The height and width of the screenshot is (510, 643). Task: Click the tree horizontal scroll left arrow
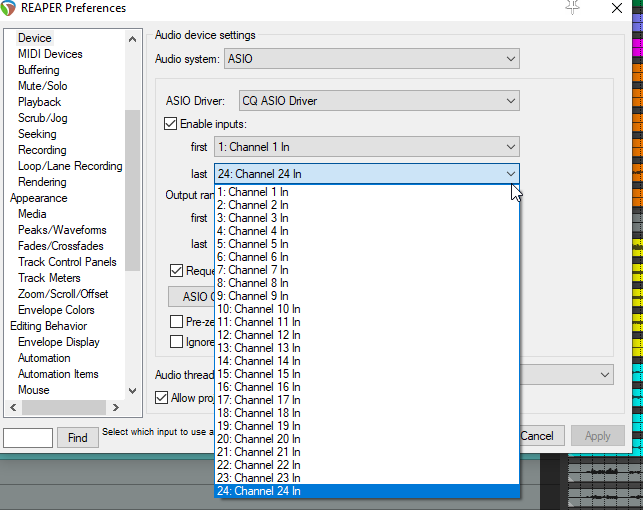pyautogui.click(x=13, y=407)
